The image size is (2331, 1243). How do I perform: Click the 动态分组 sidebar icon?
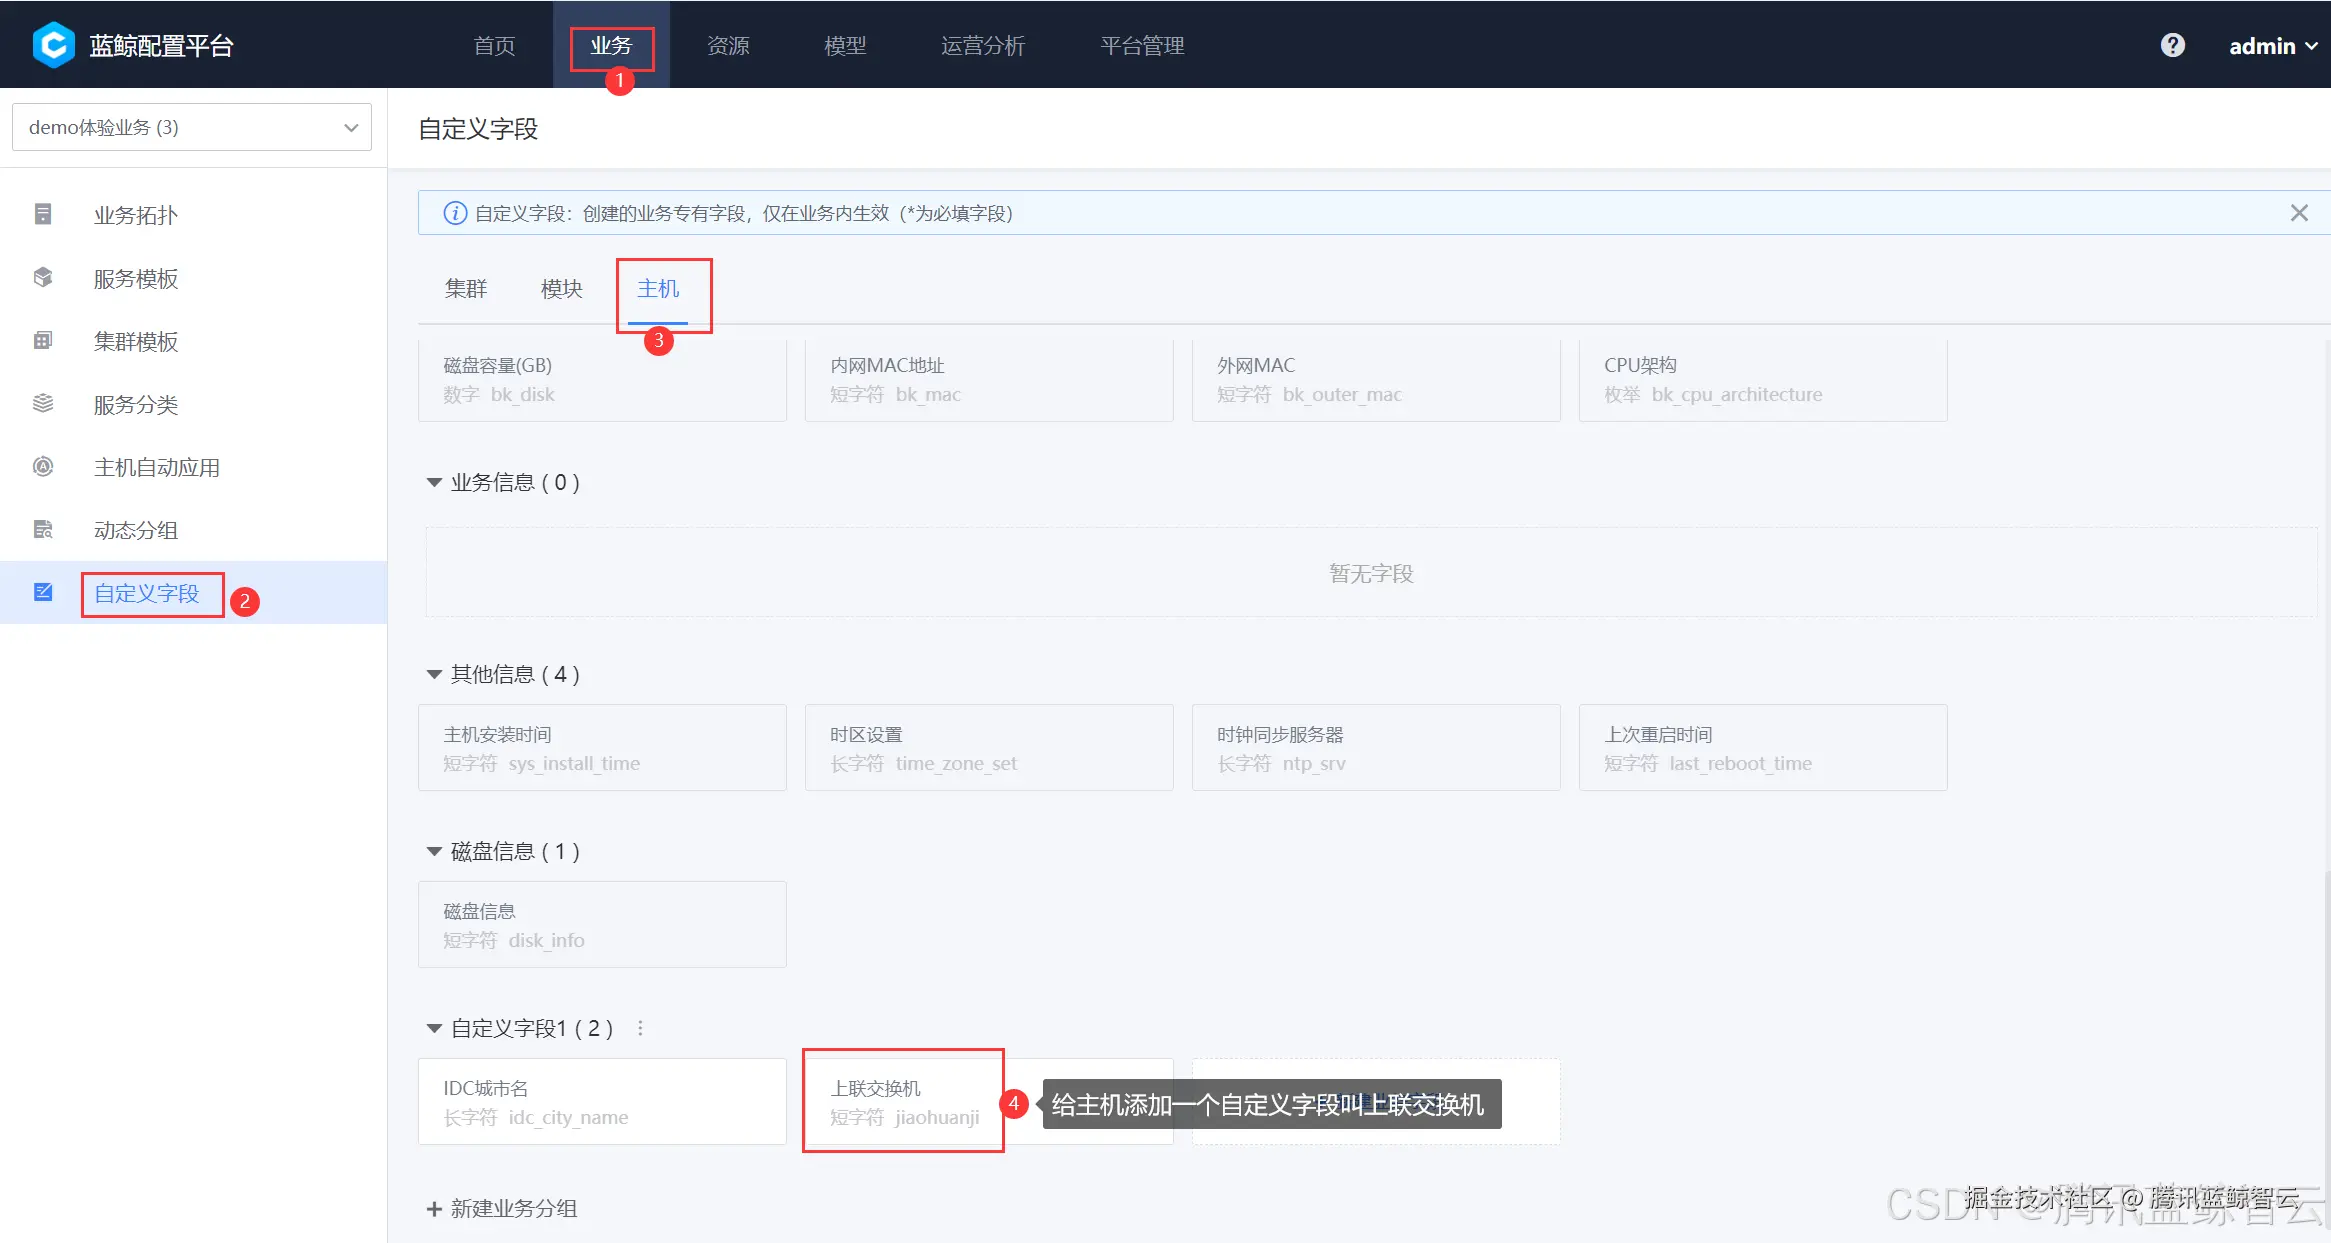(43, 529)
